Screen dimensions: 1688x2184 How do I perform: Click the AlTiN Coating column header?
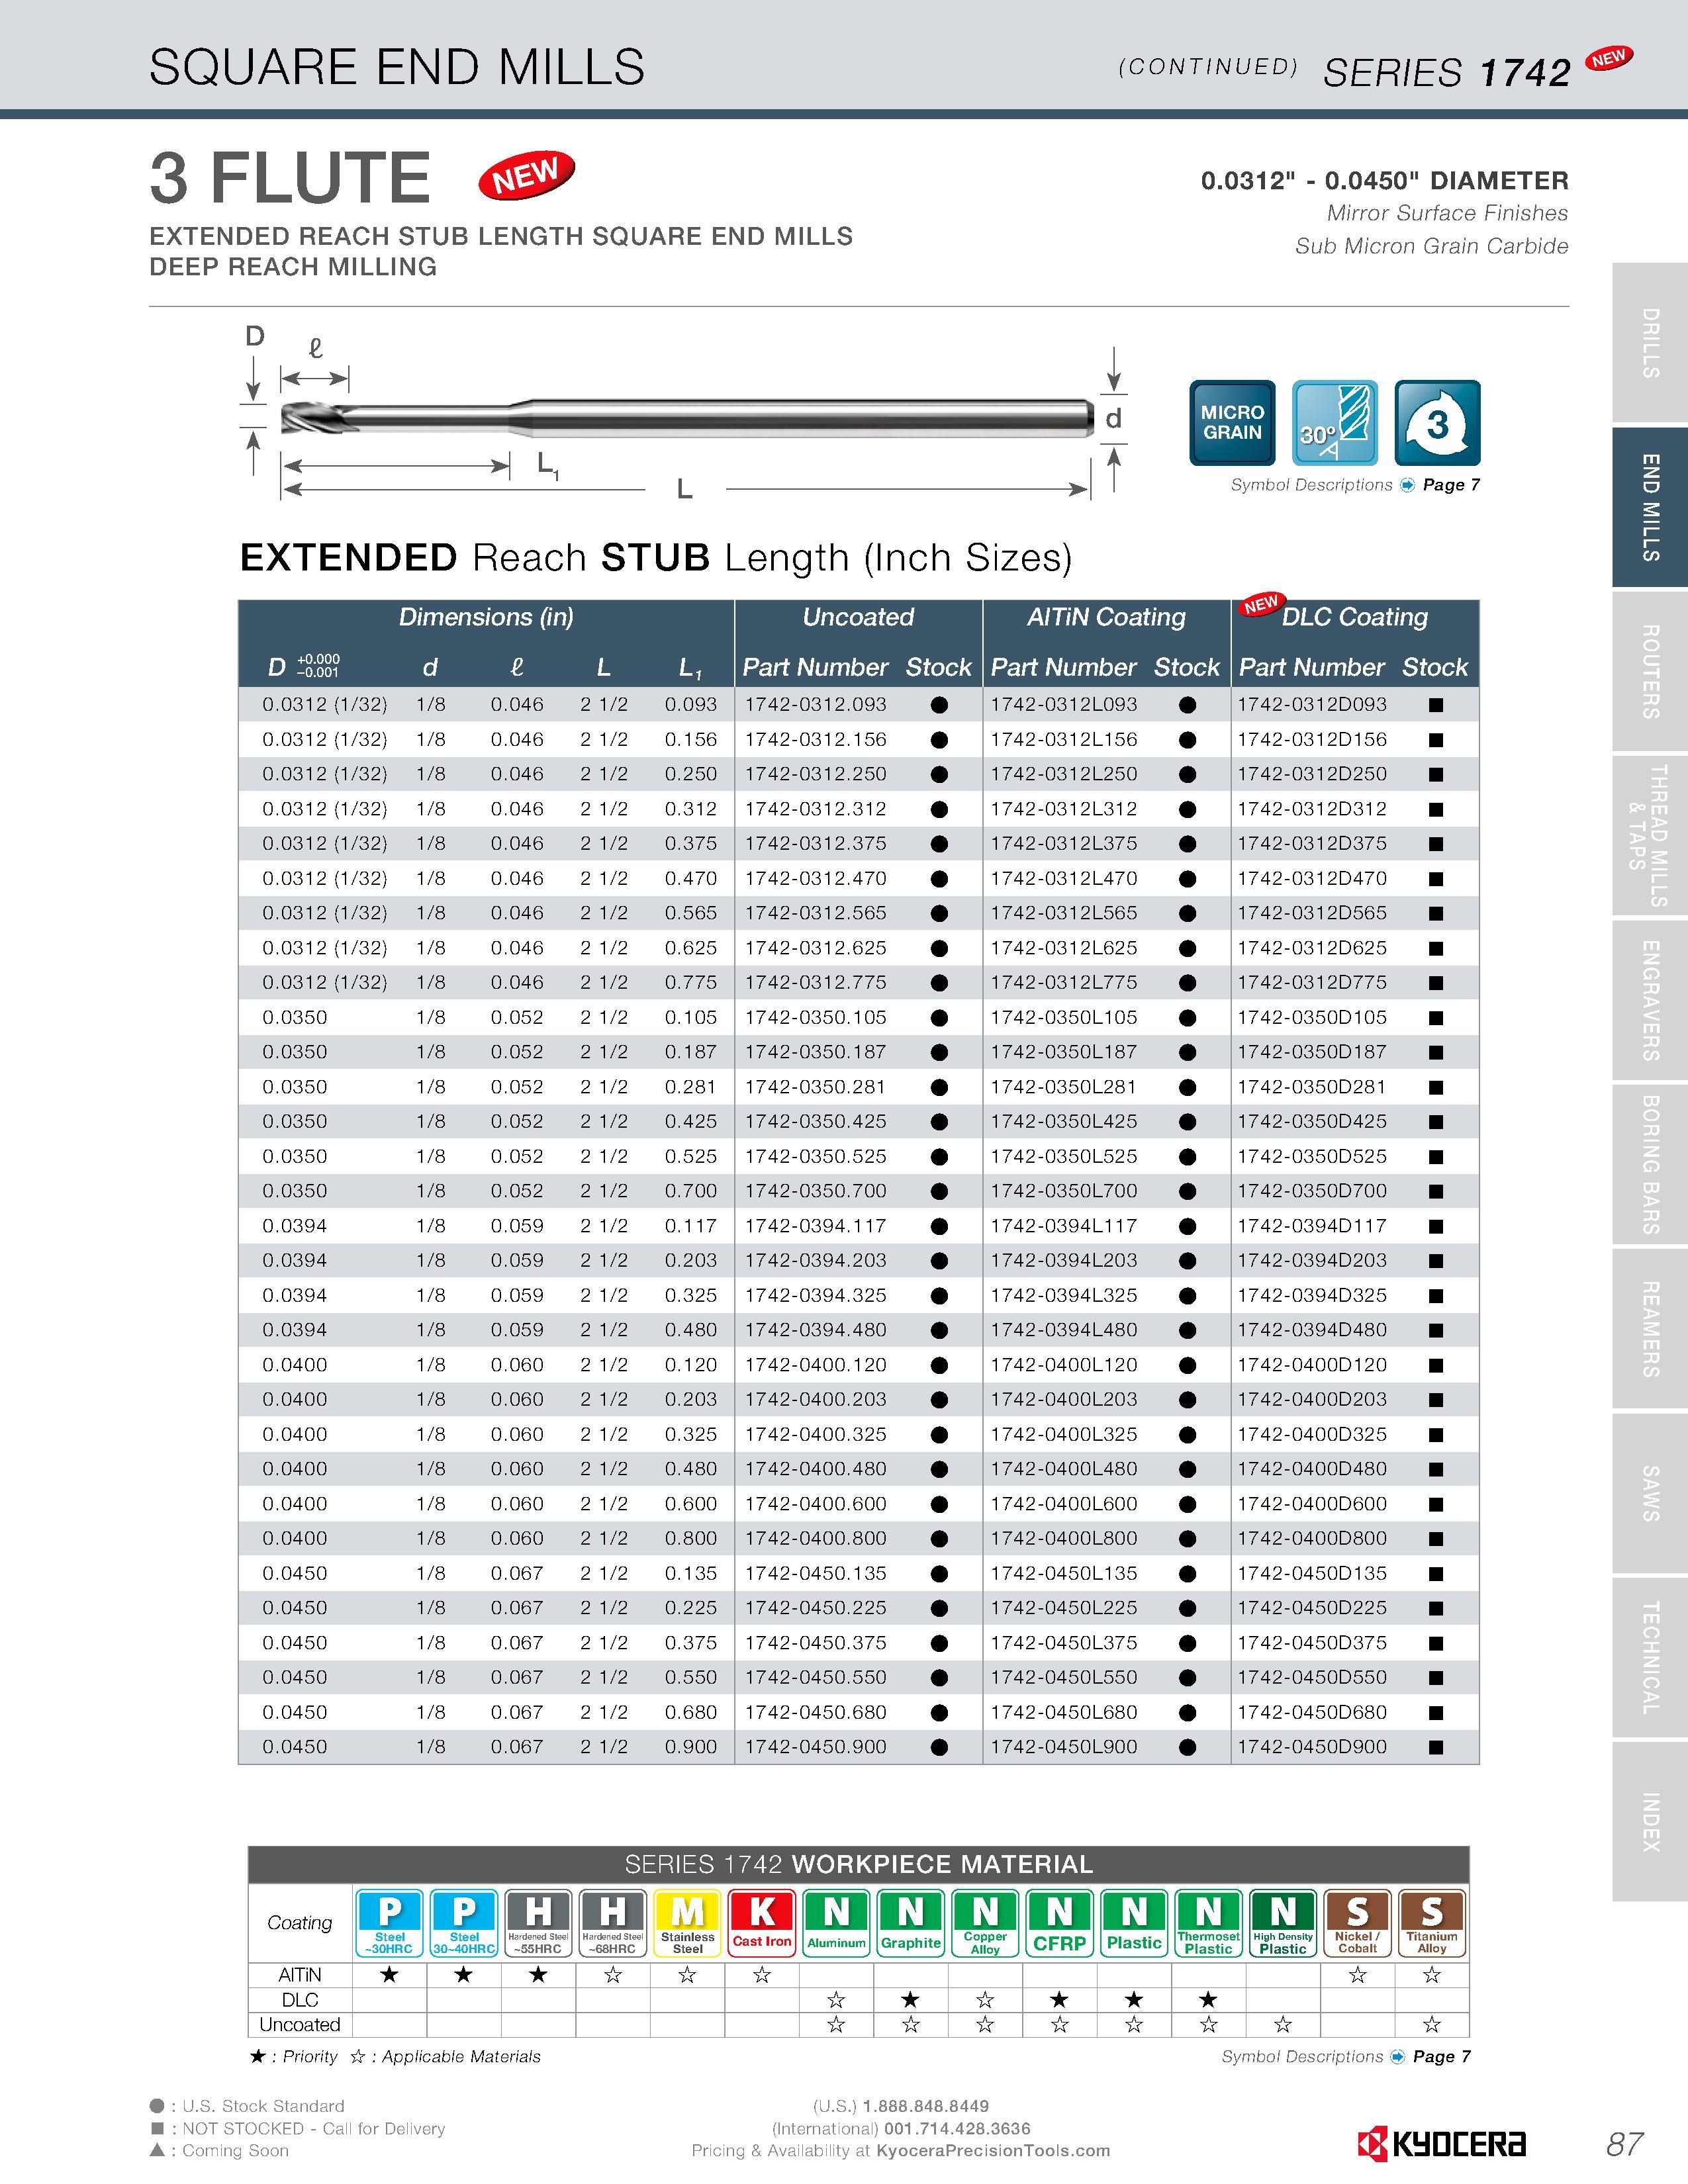pyautogui.click(x=1106, y=617)
